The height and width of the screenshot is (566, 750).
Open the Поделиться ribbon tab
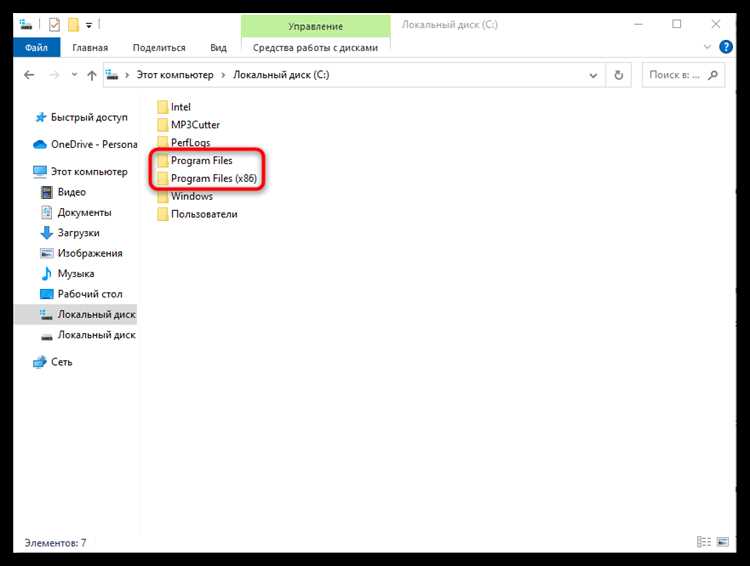tap(159, 47)
